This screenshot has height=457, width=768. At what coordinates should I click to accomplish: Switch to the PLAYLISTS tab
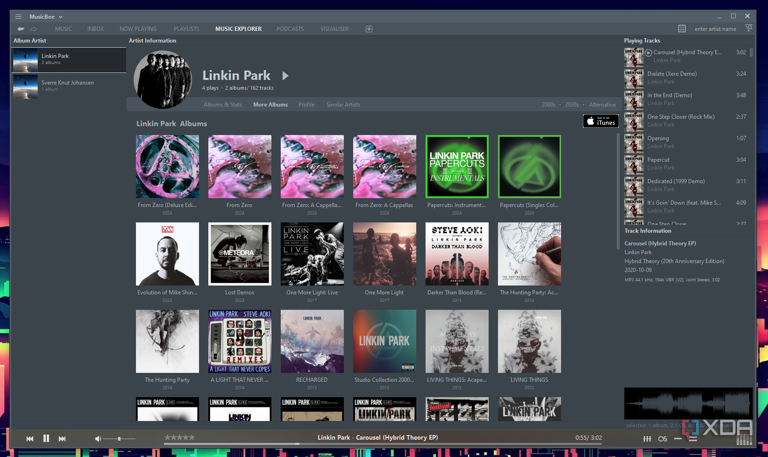coord(186,29)
